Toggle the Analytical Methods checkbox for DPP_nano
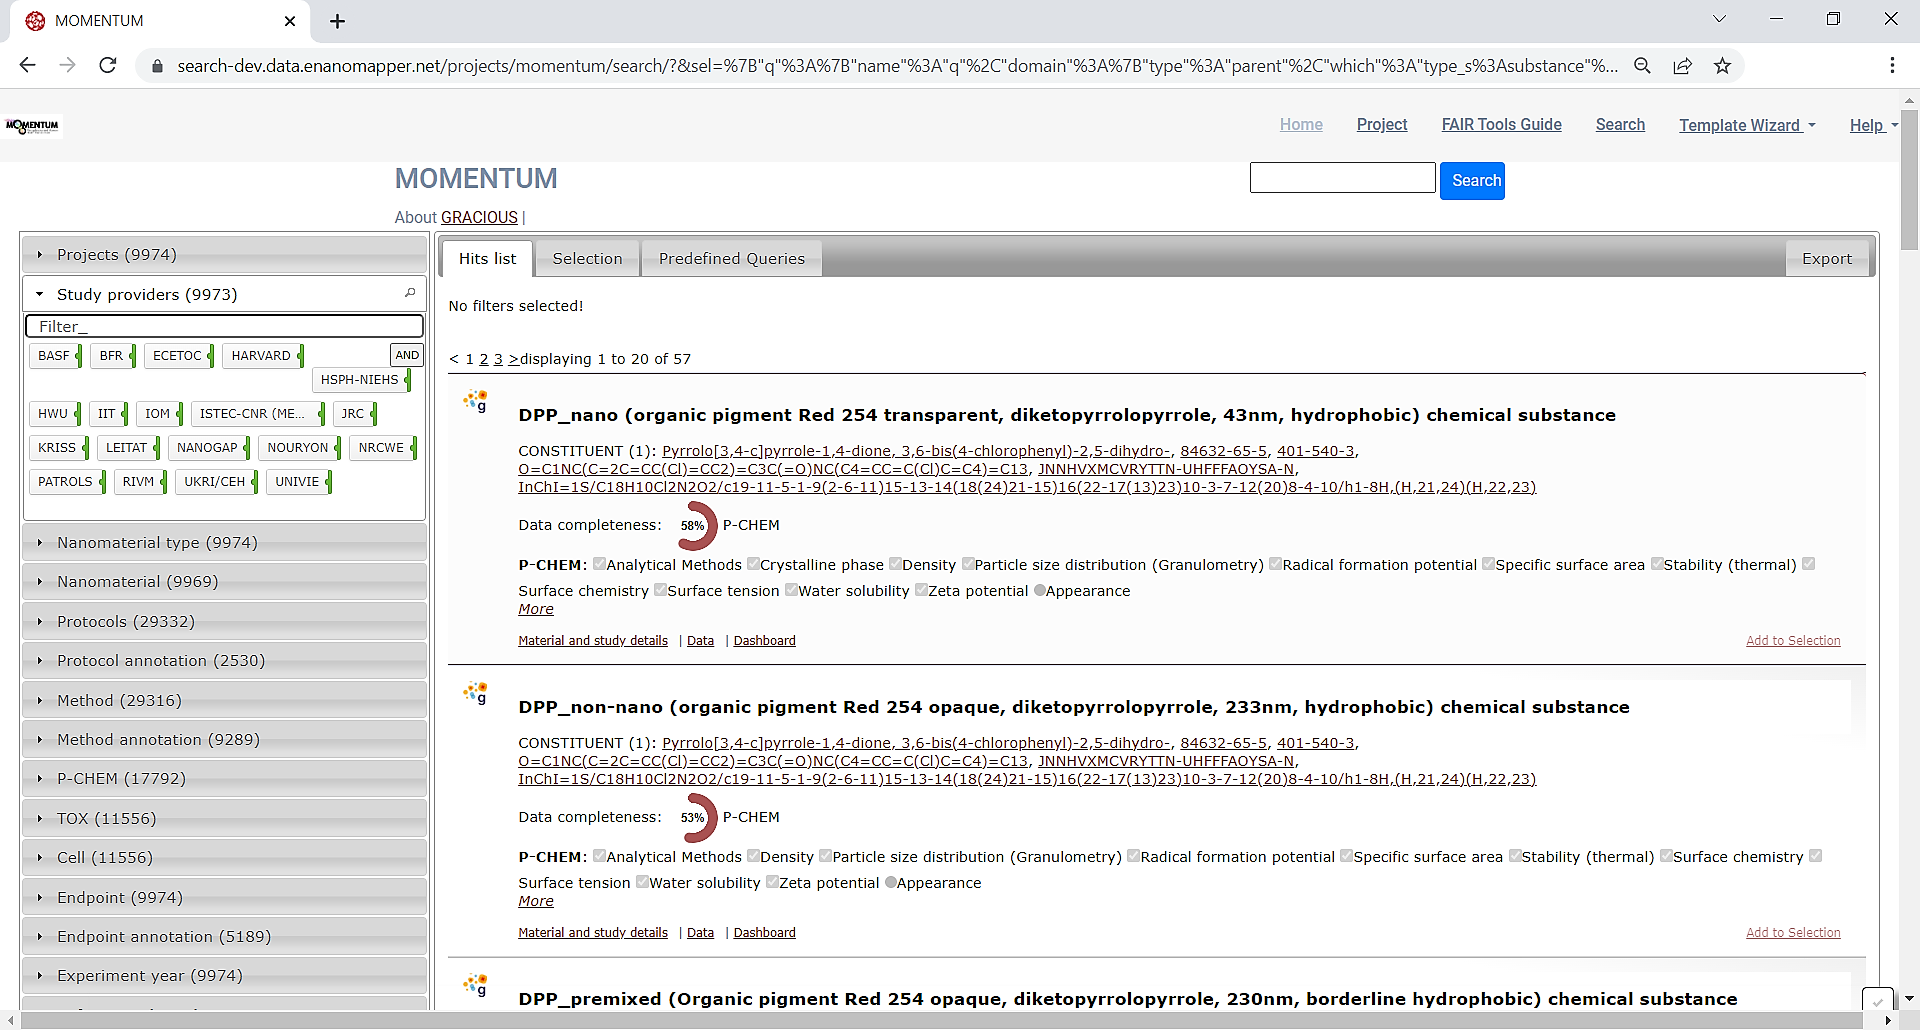This screenshot has width=1920, height=1030. click(599, 564)
